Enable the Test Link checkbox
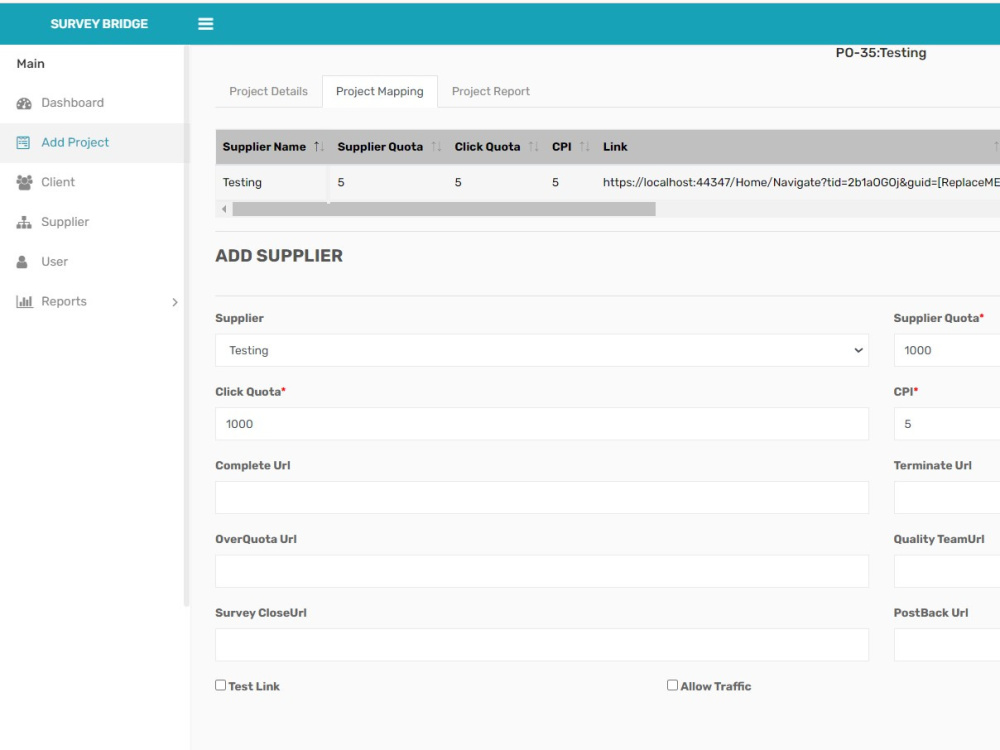This screenshot has height=750, width=1000. point(221,685)
